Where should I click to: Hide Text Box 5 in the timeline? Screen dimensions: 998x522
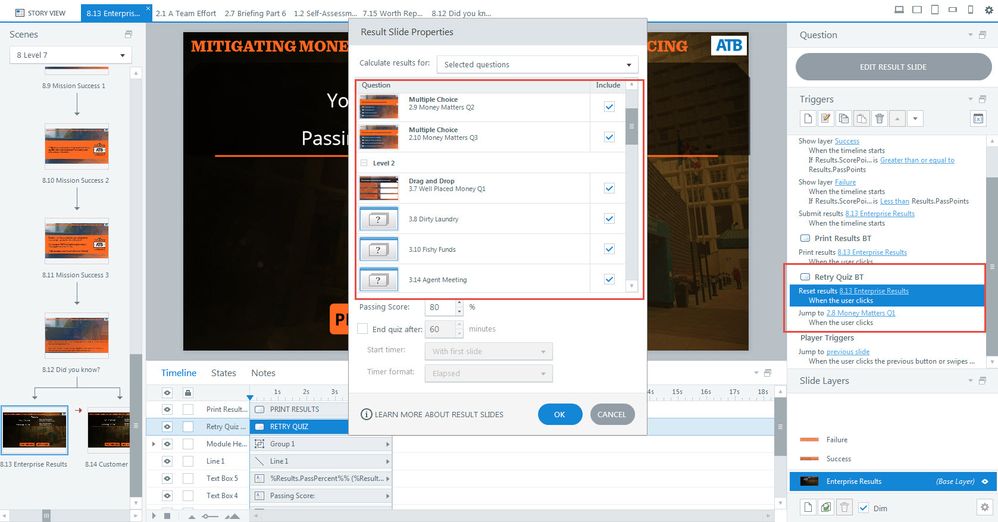pyautogui.click(x=167, y=478)
